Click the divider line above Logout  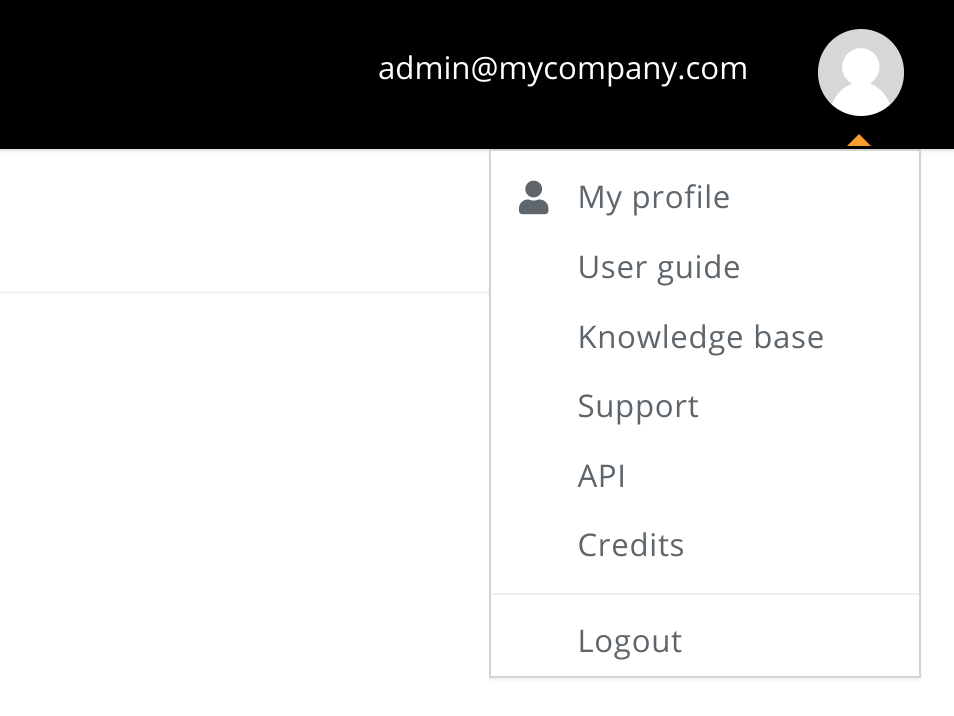point(705,594)
